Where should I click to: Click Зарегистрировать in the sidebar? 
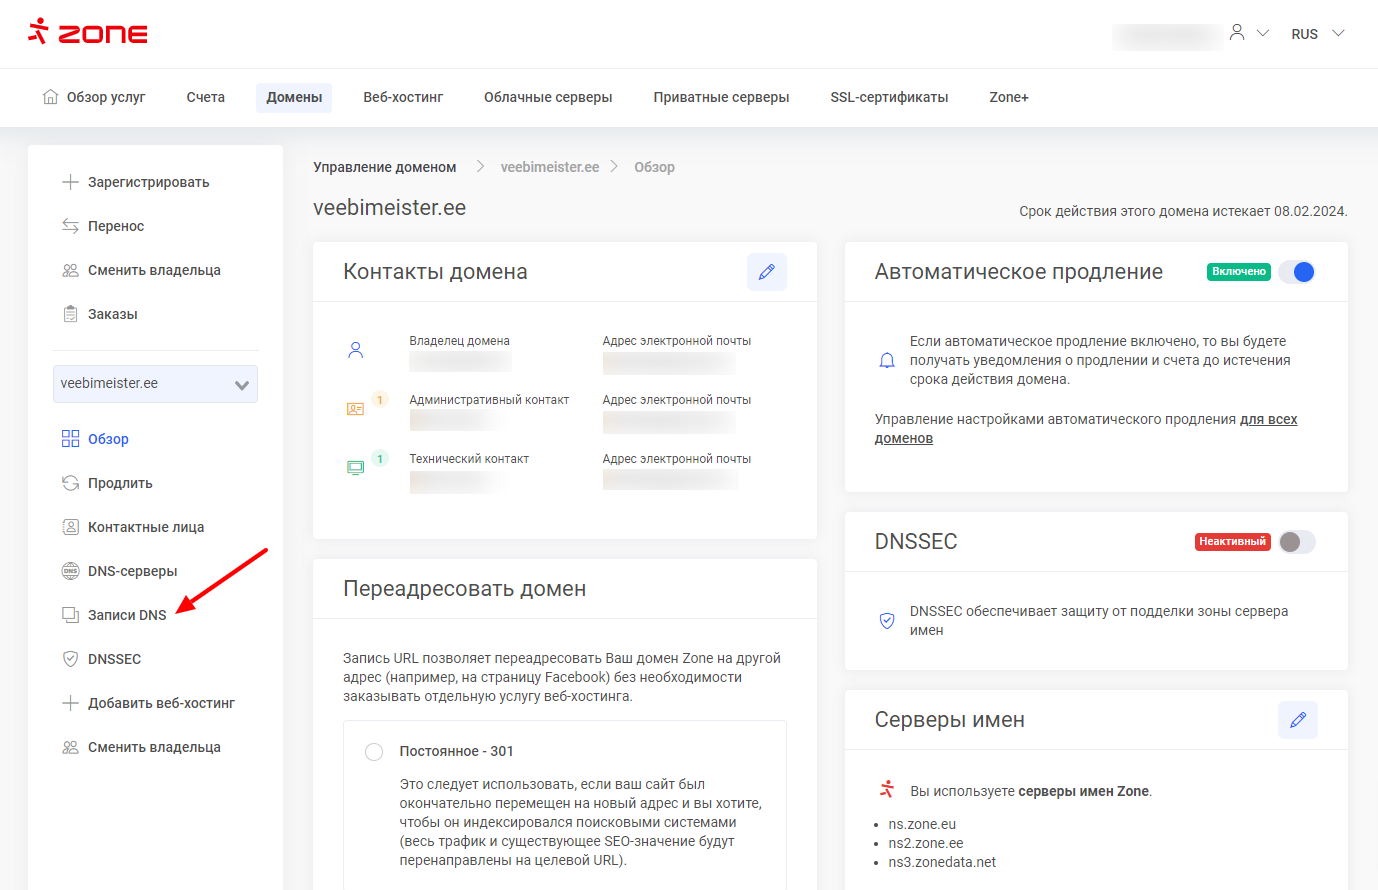click(x=148, y=182)
